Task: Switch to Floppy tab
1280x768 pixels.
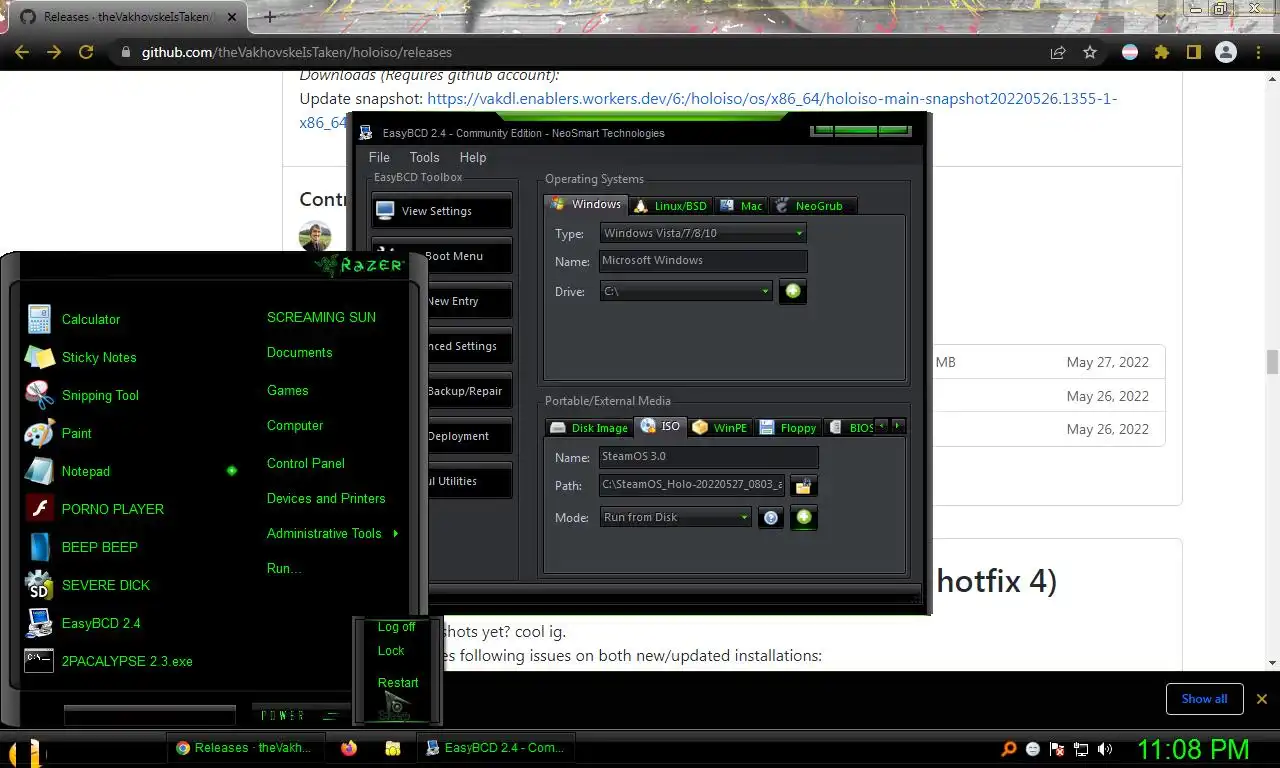Action: pos(788,427)
